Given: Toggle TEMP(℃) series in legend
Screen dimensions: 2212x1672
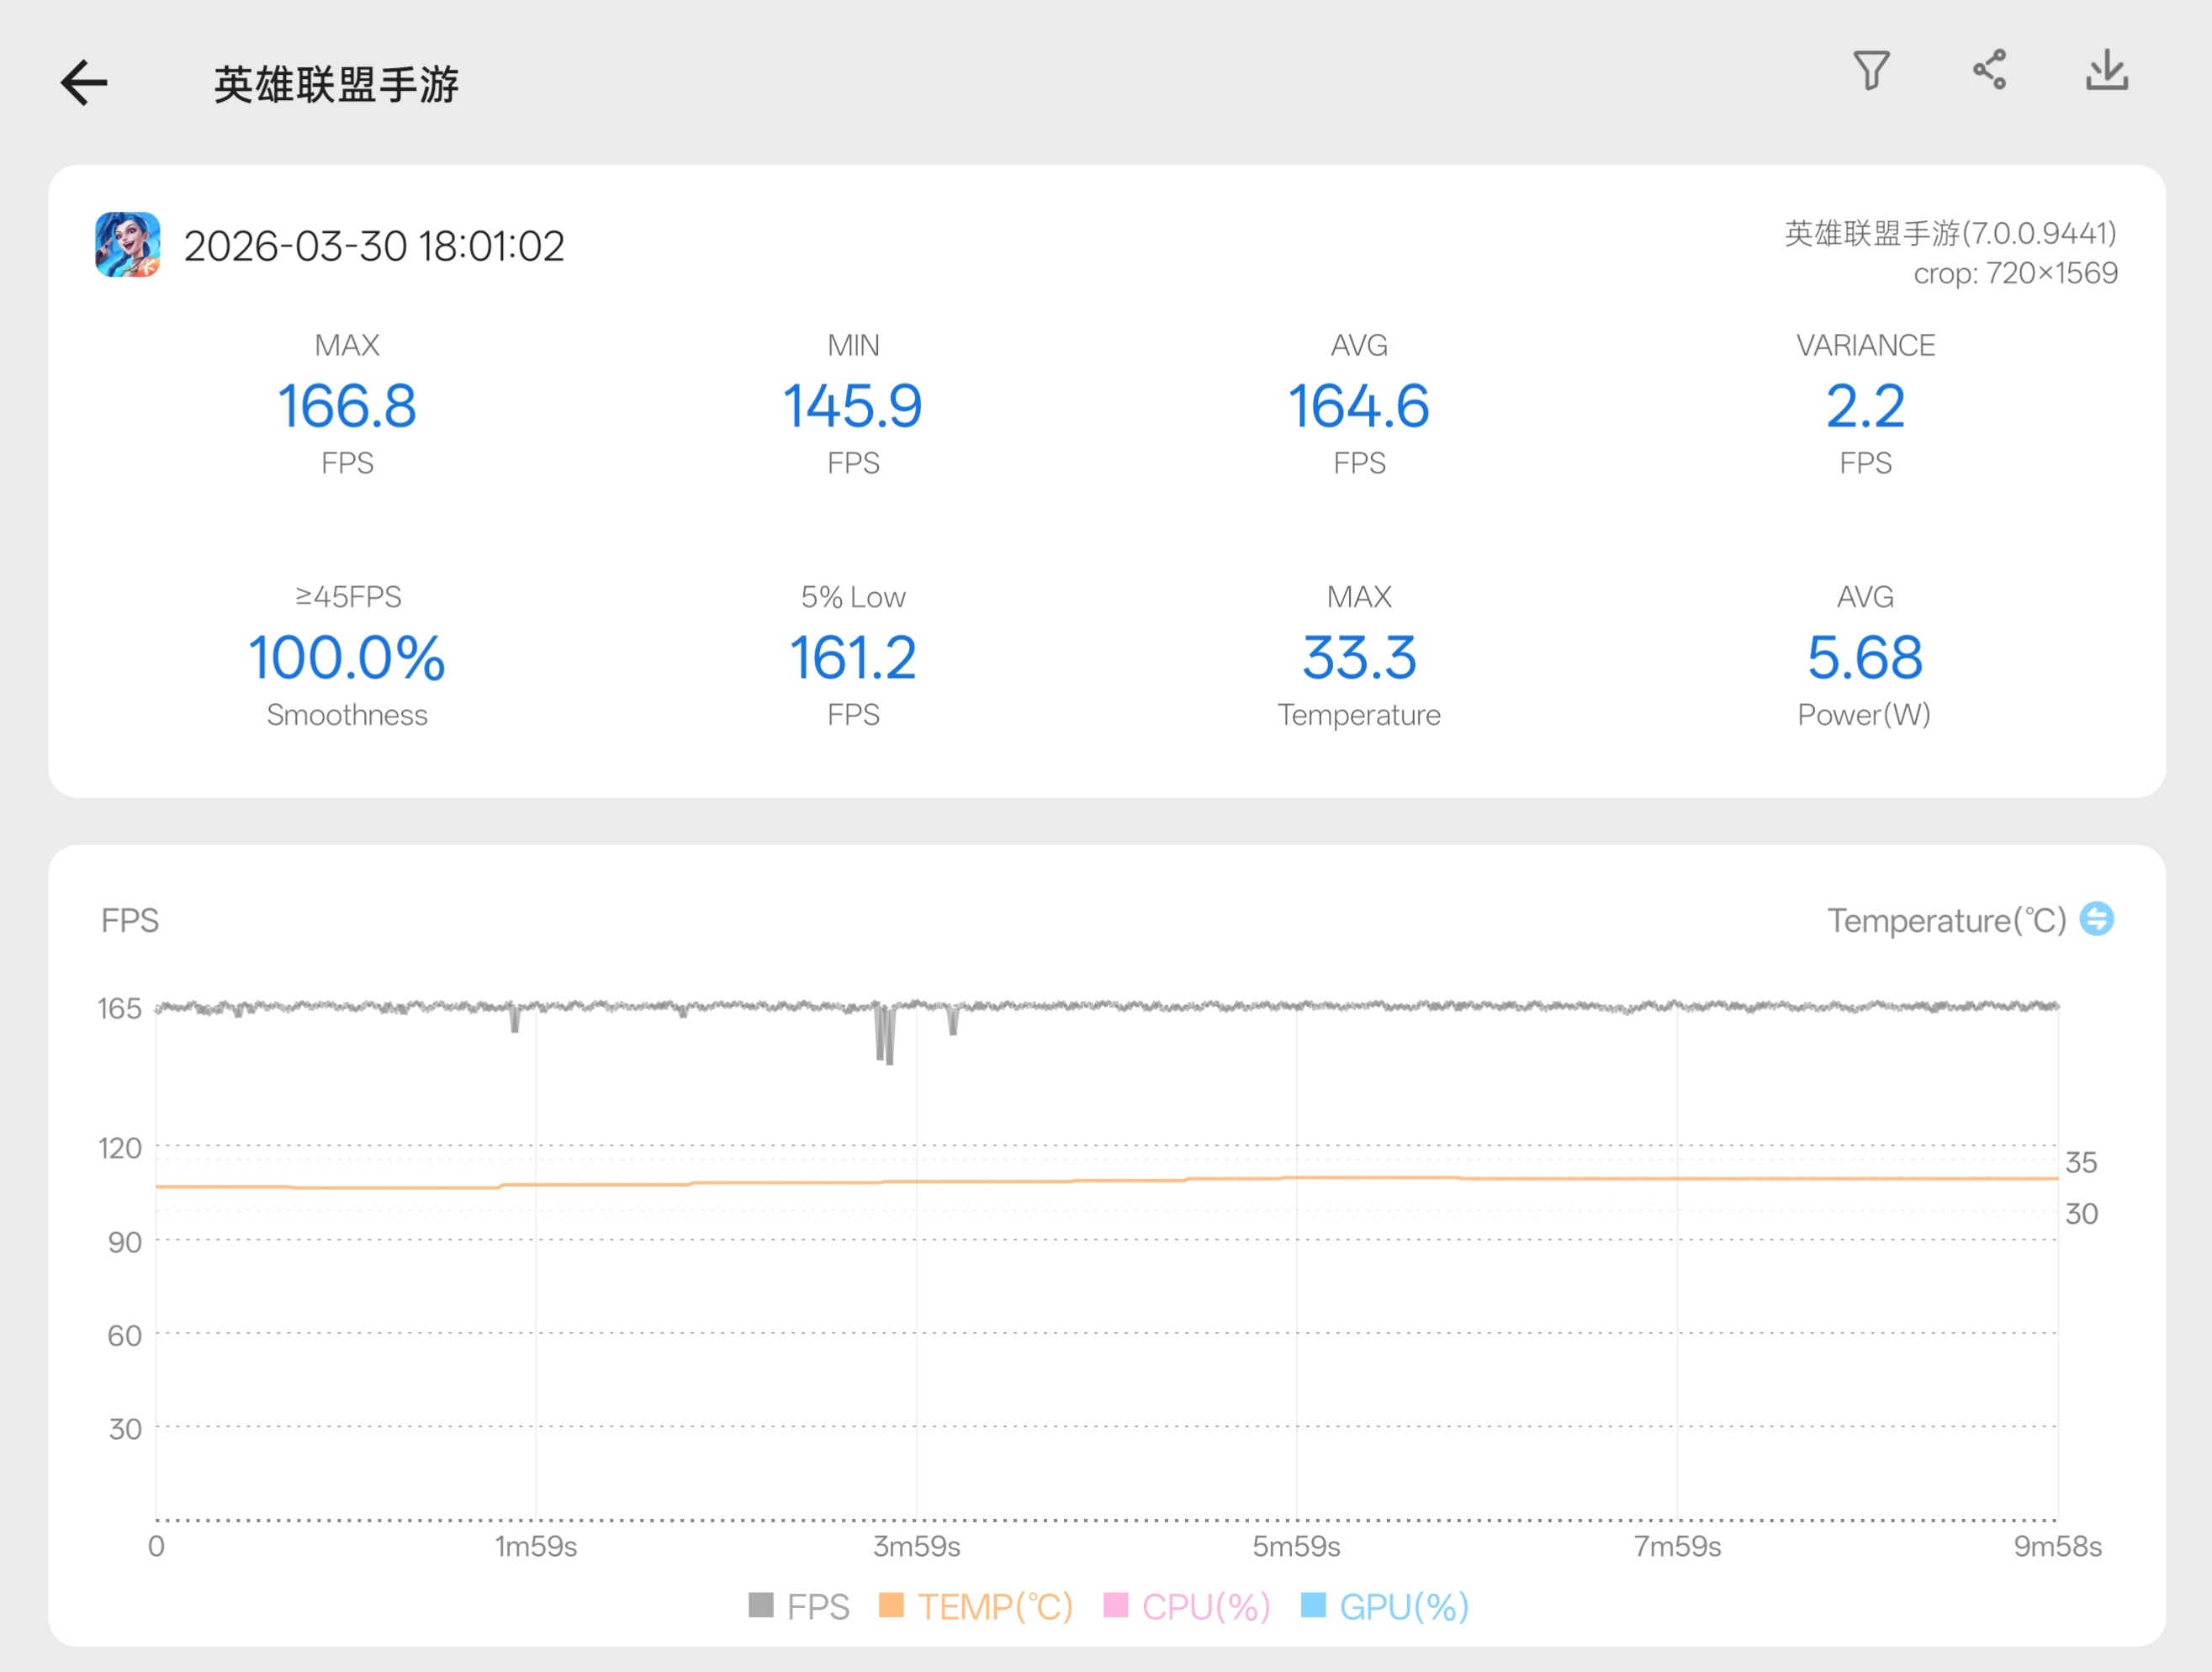Looking at the screenshot, I should (995, 1607).
